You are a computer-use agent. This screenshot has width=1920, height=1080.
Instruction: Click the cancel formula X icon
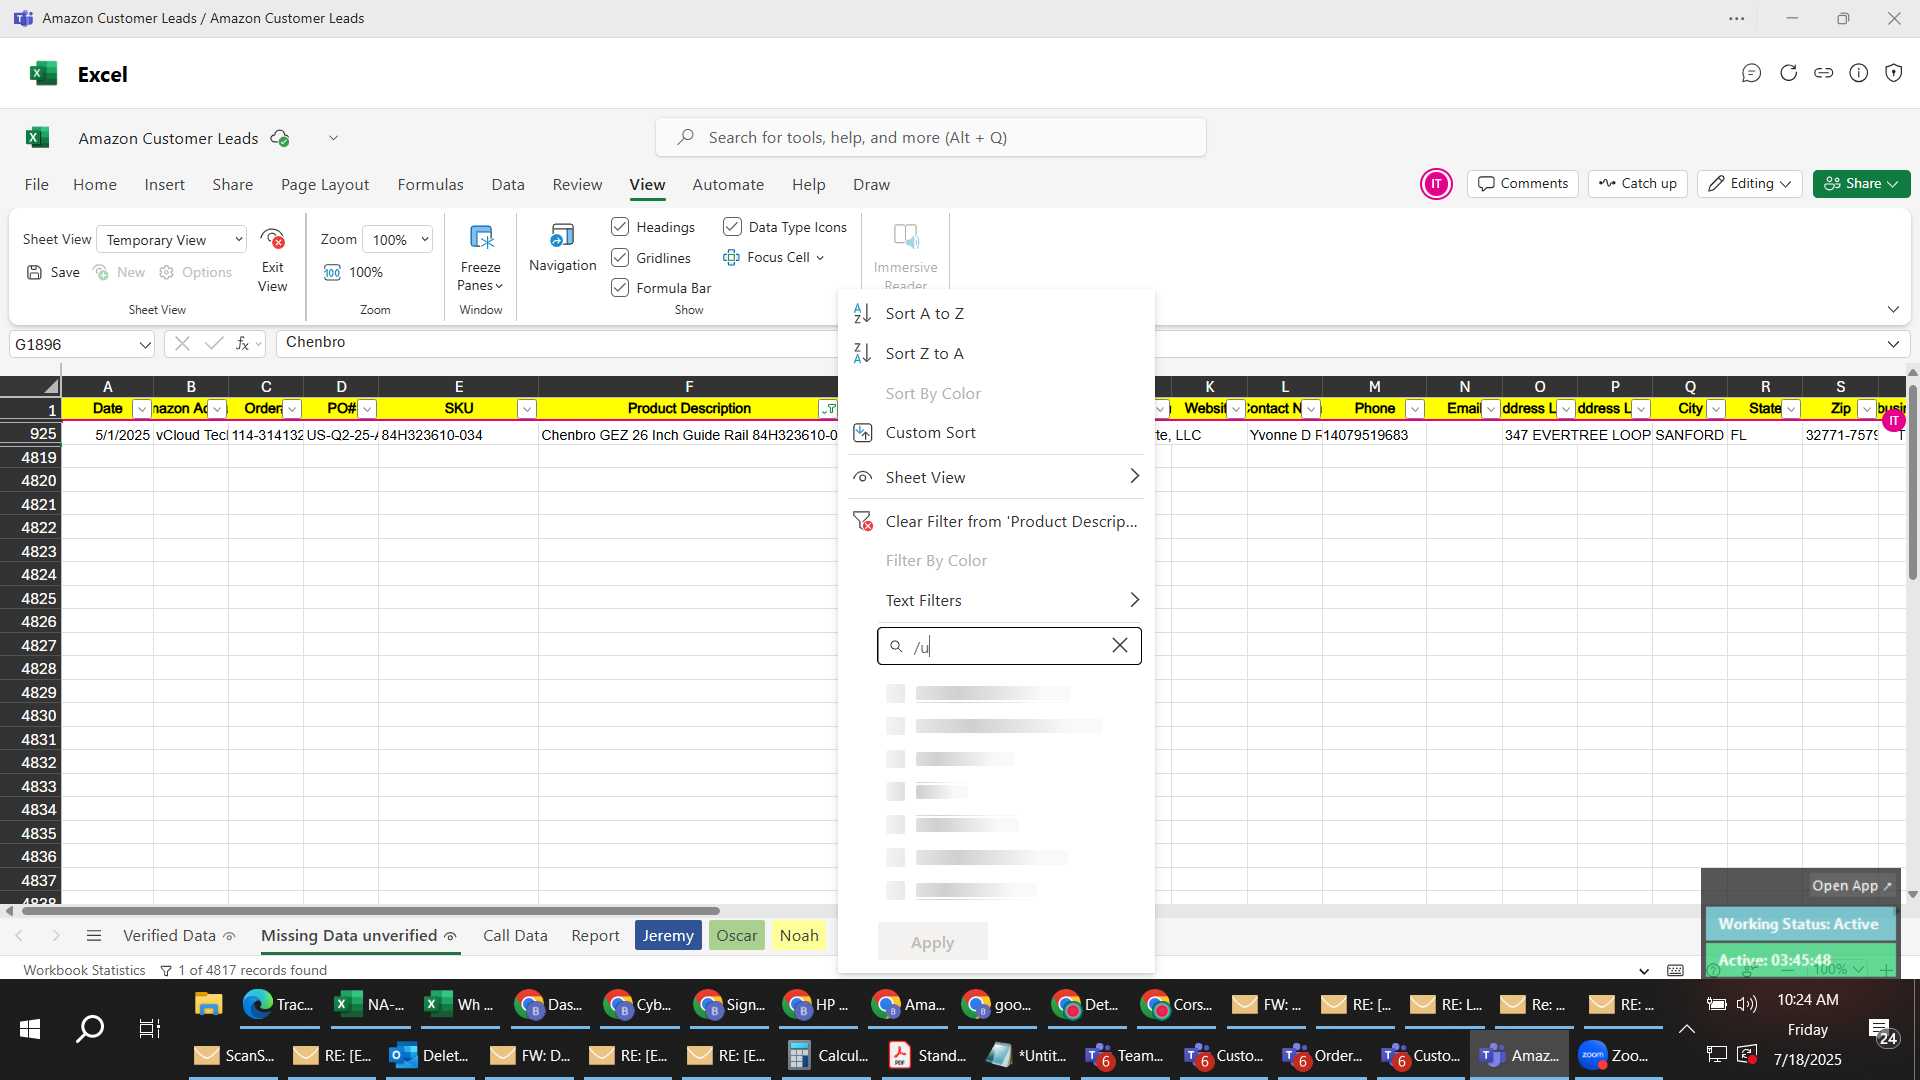(x=181, y=344)
